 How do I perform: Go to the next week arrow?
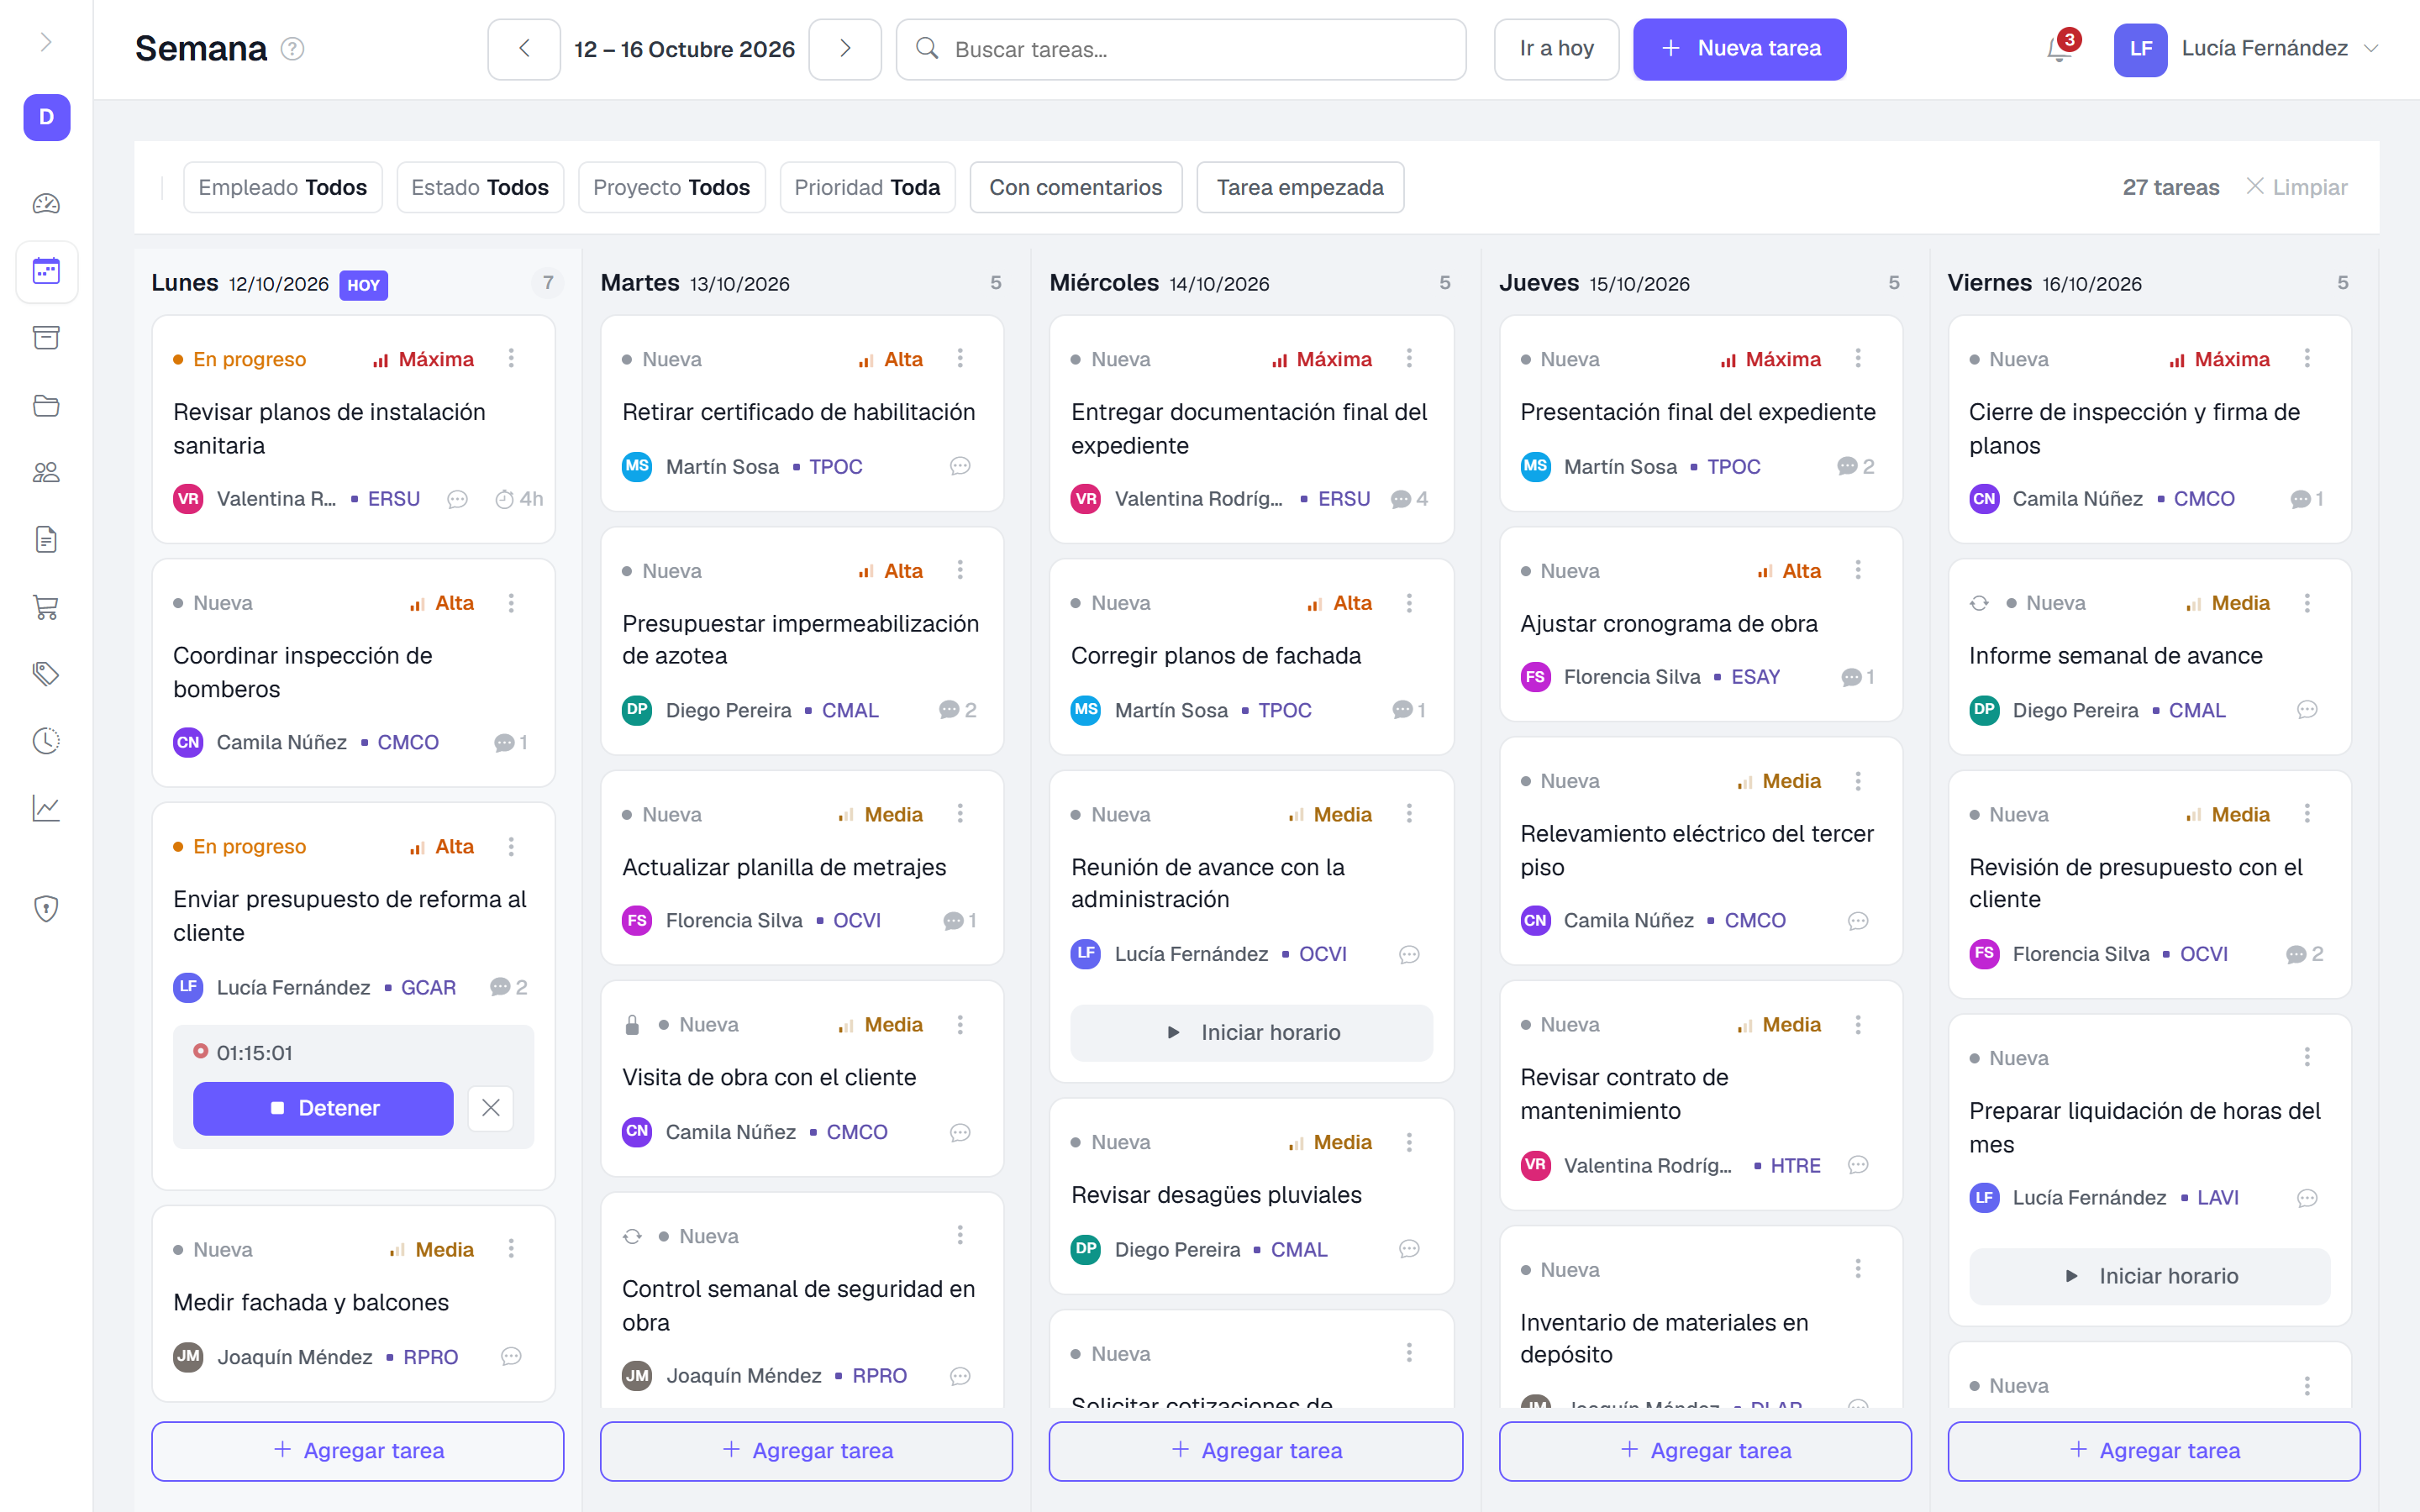pyautogui.click(x=845, y=49)
